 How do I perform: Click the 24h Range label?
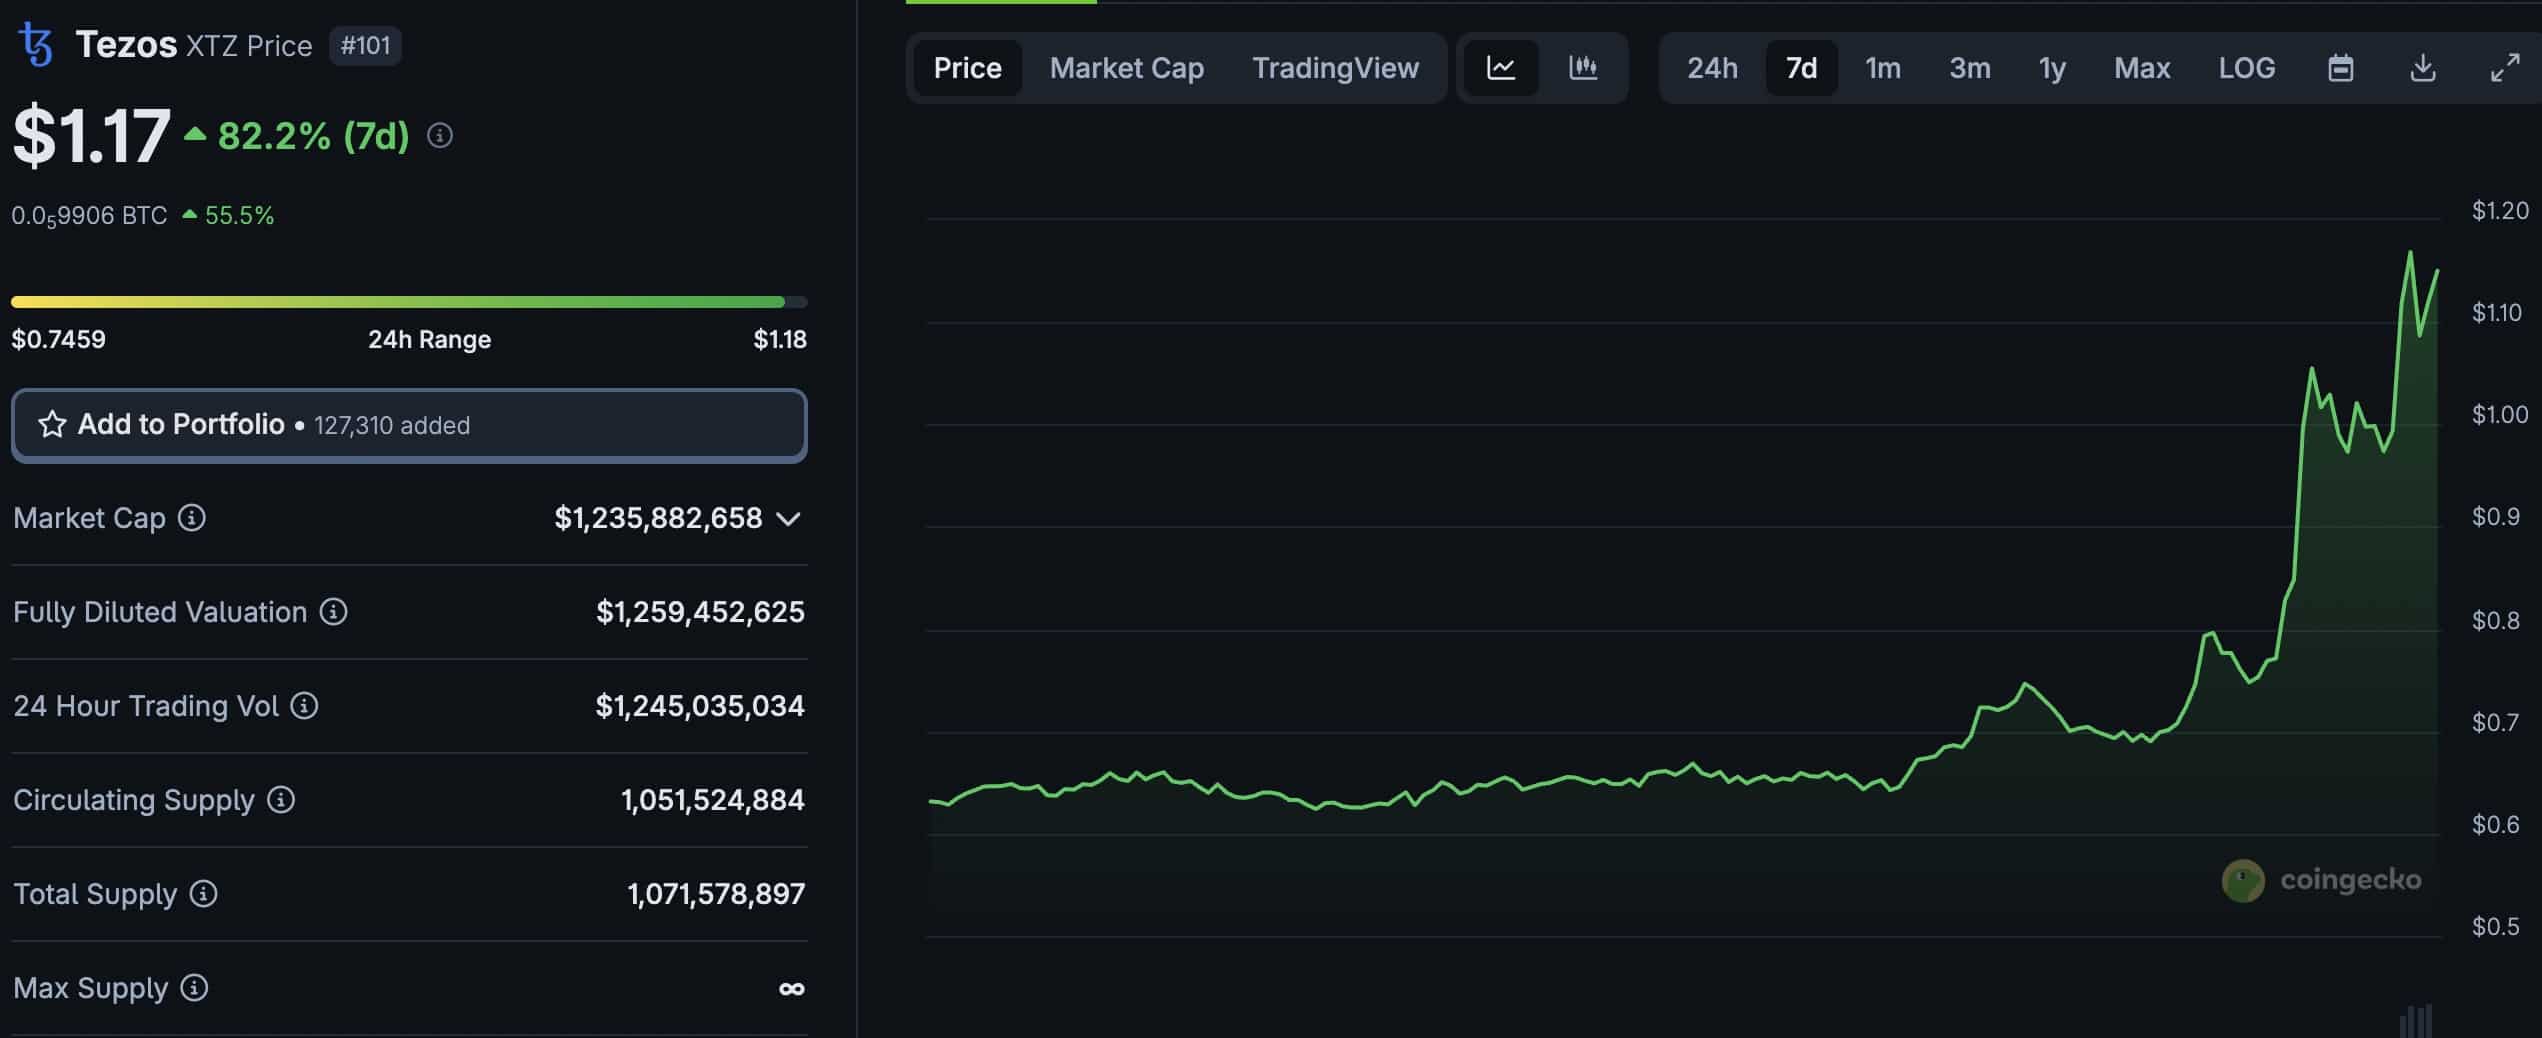click(x=430, y=340)
